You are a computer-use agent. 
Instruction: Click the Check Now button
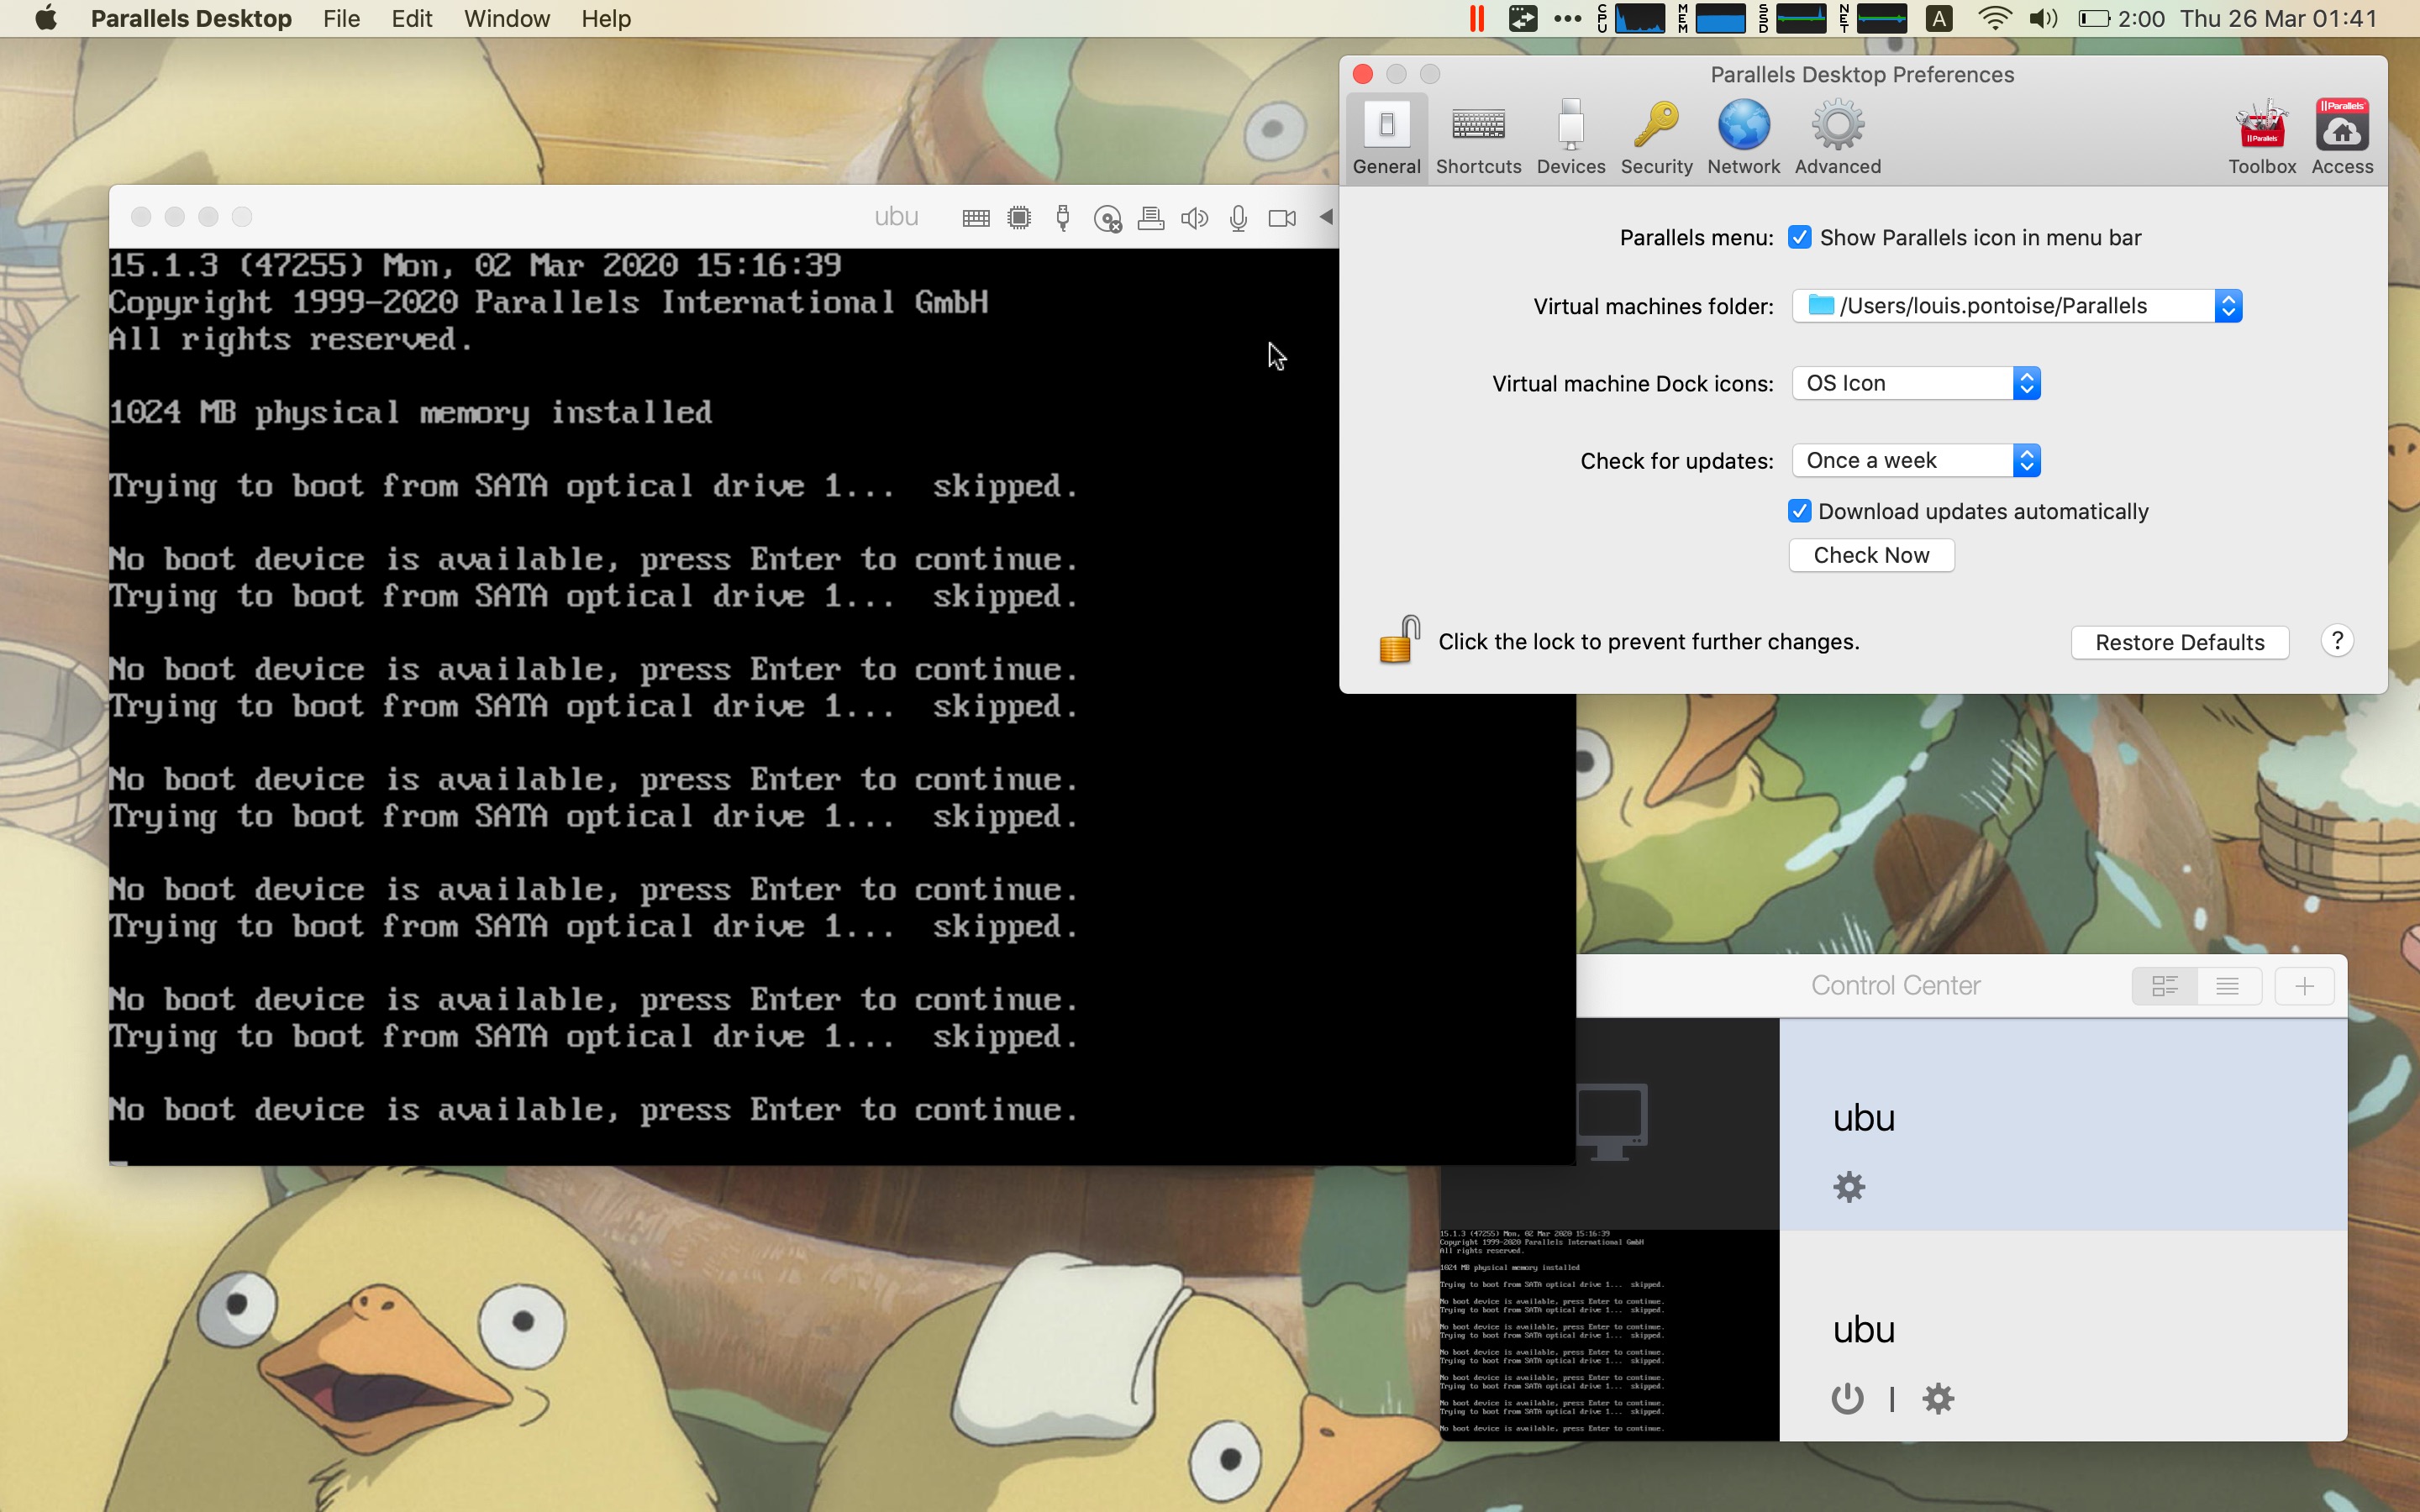pyautogui.click(x=1871, y=555)
